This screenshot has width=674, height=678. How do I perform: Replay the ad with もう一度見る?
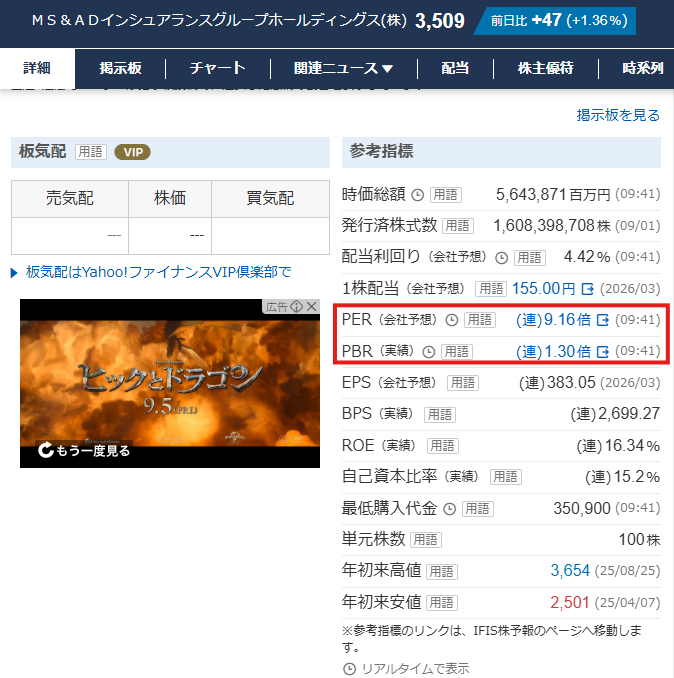[85, 451]
